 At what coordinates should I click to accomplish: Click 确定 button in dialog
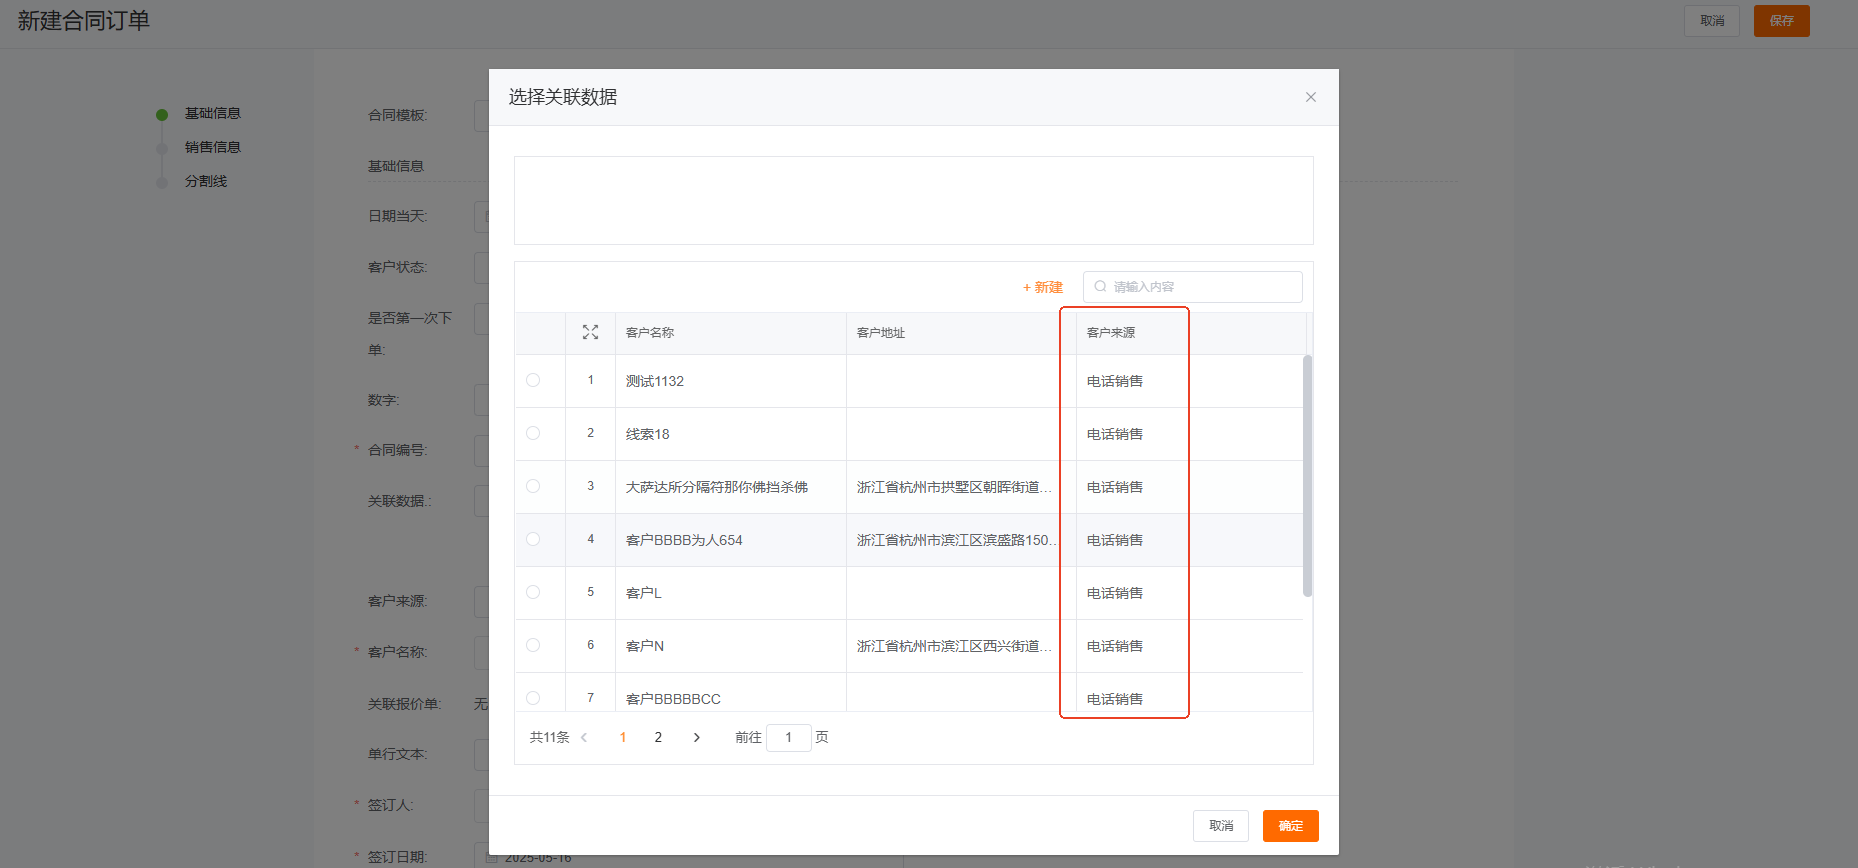pyautogui.click(x=1291, y=826)
